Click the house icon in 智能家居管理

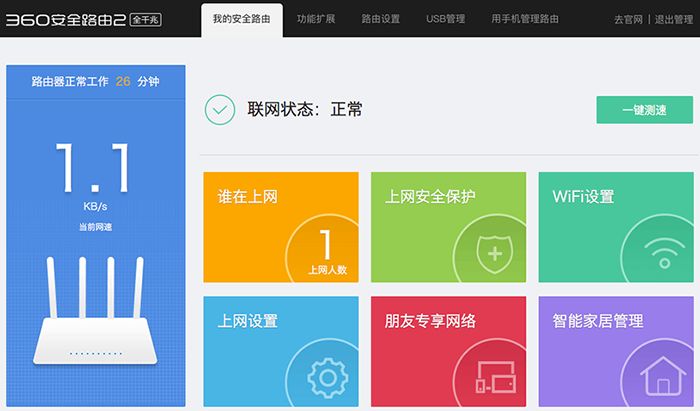click(663, 376)
